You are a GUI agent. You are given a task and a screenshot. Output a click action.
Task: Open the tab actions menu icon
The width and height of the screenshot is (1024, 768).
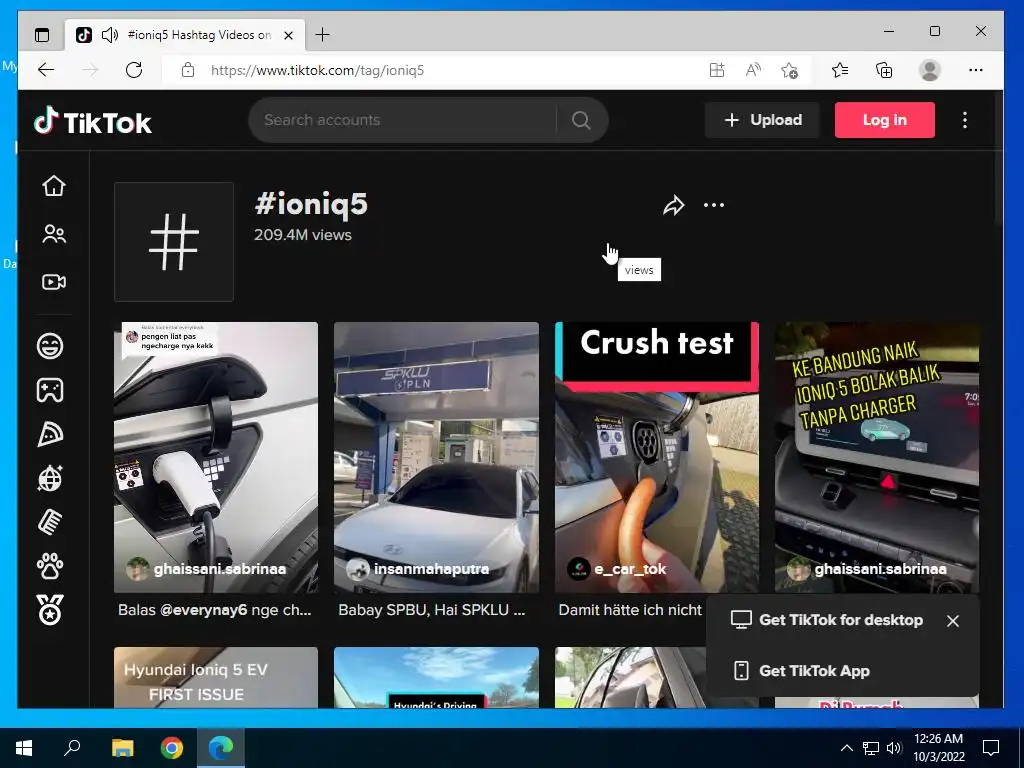[x=42, y=35]
